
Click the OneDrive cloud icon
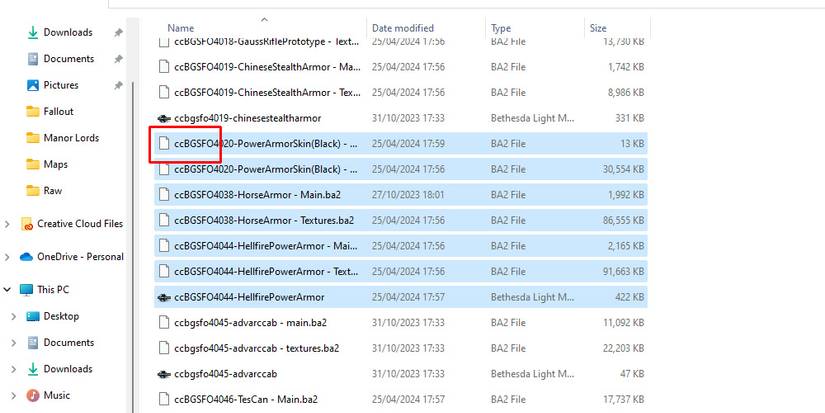(26, 257)
